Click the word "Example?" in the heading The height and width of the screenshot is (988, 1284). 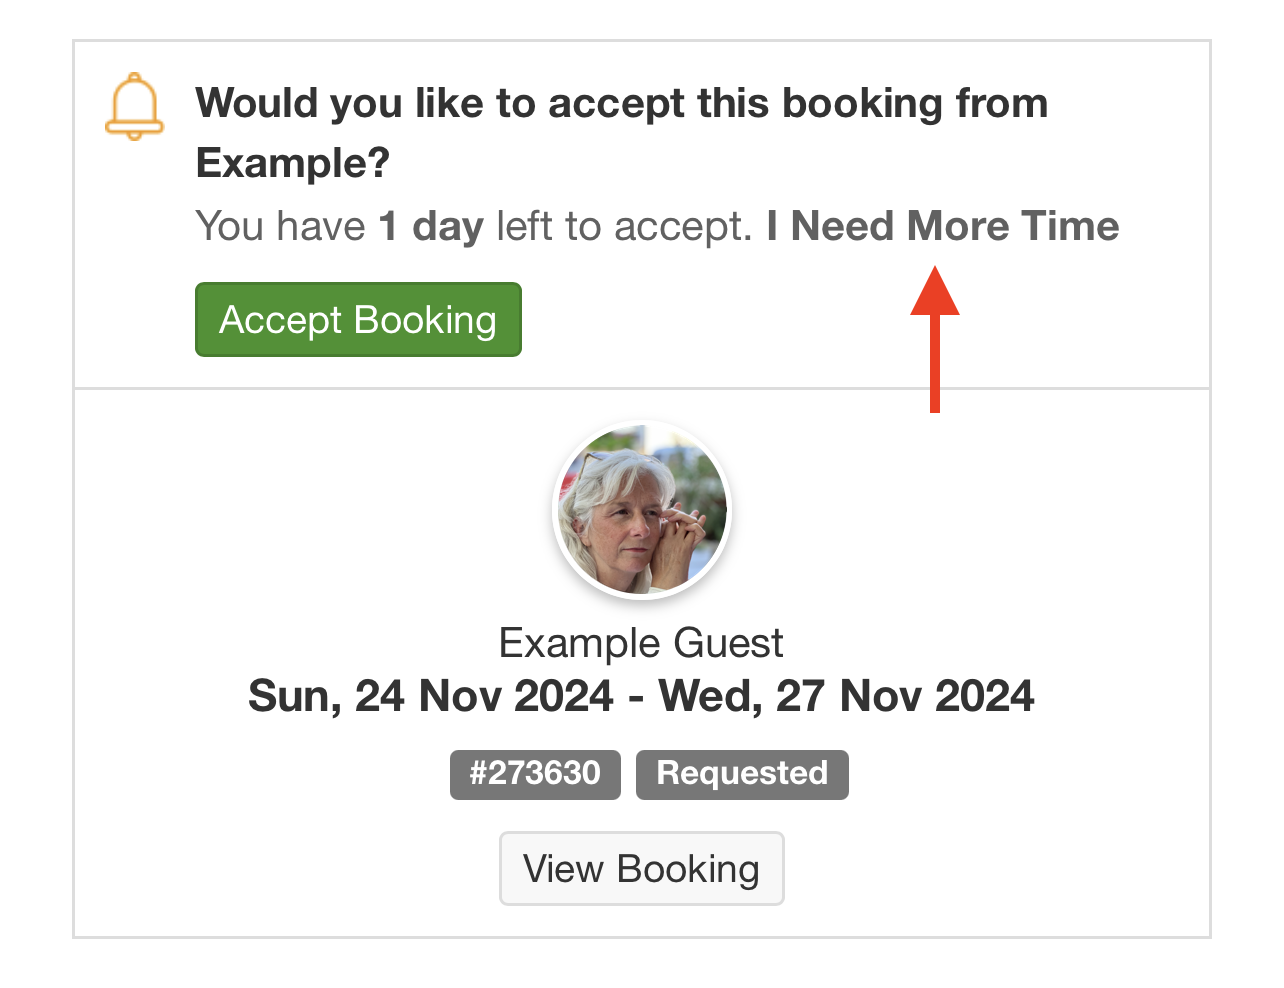pyautogui.click(x=293, y=163)
